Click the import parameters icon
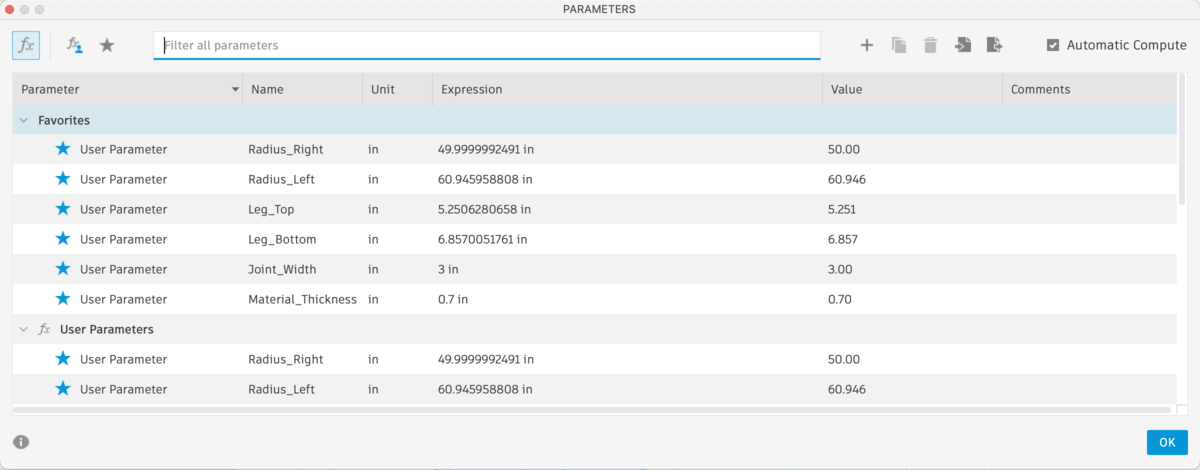This screenshot has width=1200, height=470. 963,45
